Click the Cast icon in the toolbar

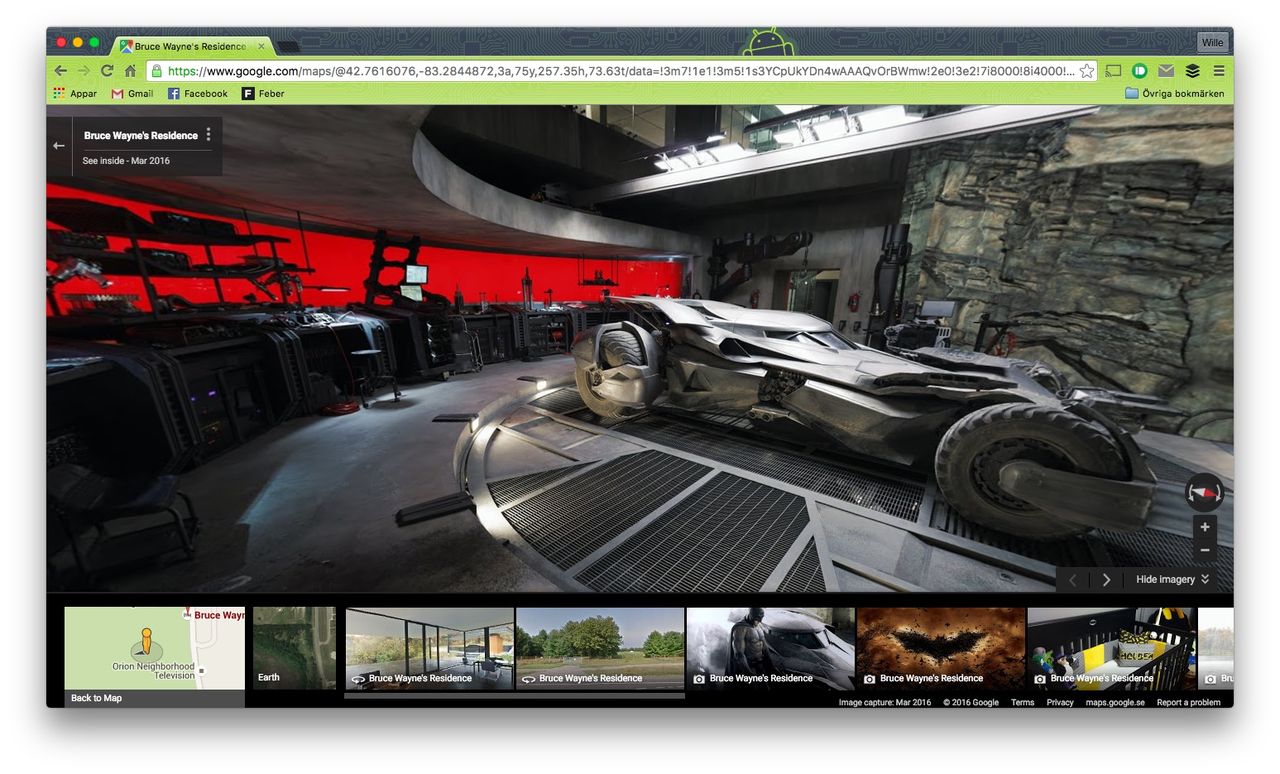(1113, 71)
